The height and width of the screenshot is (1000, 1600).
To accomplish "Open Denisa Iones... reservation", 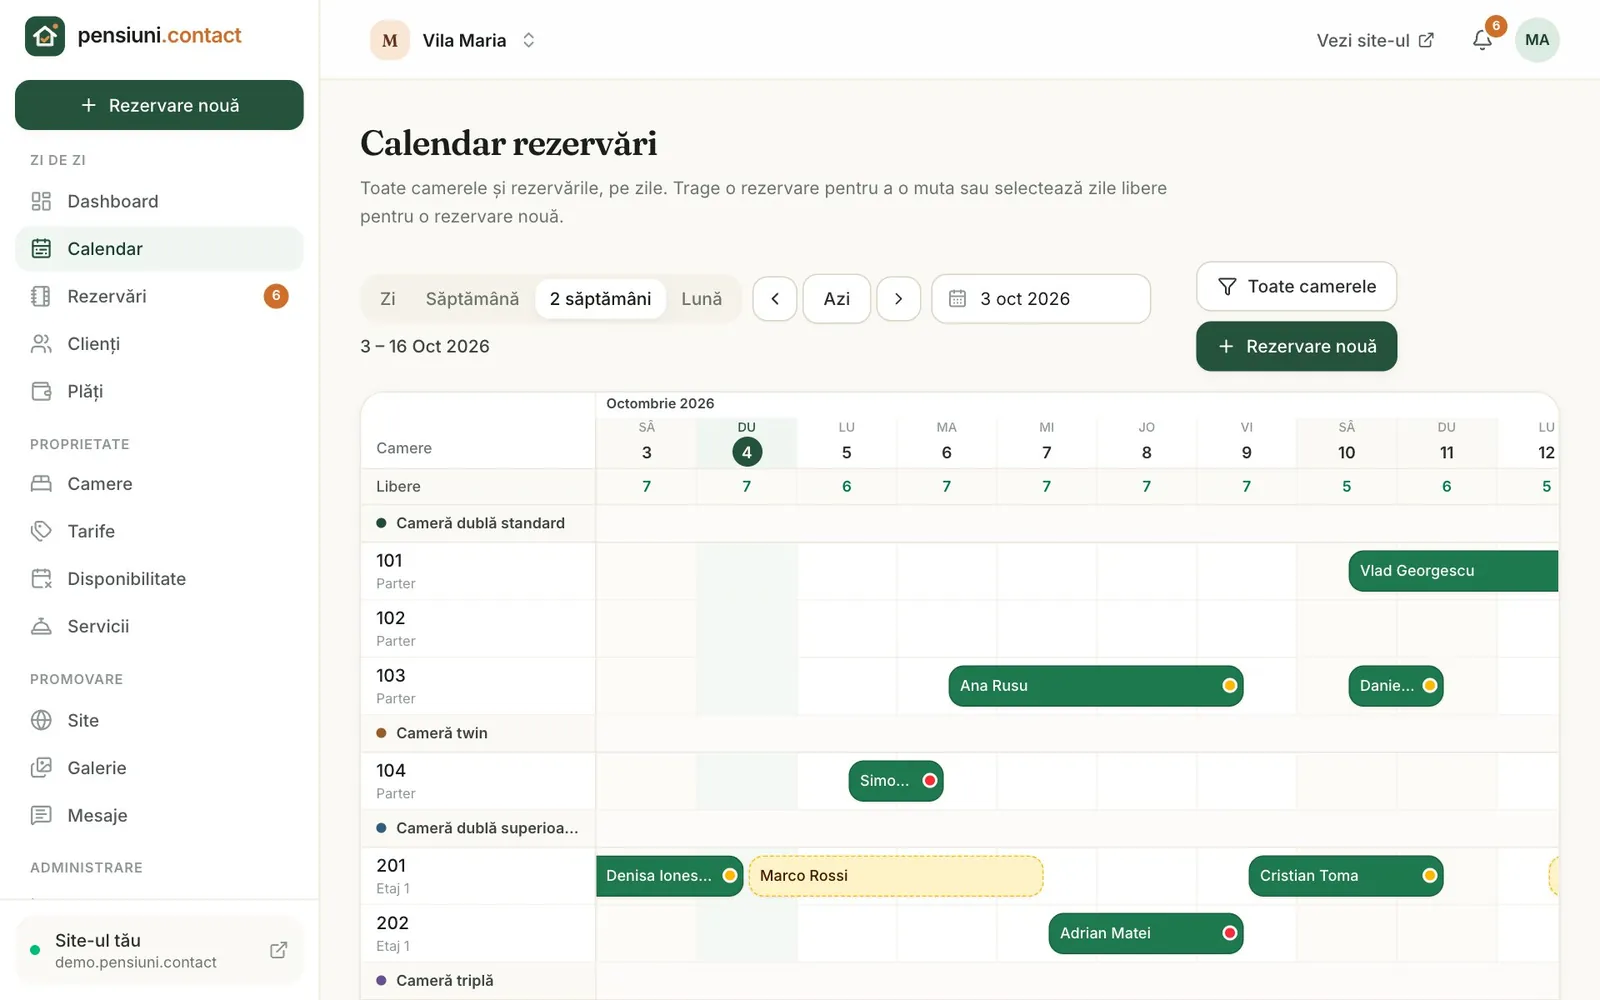I will (x=669, y=876).
